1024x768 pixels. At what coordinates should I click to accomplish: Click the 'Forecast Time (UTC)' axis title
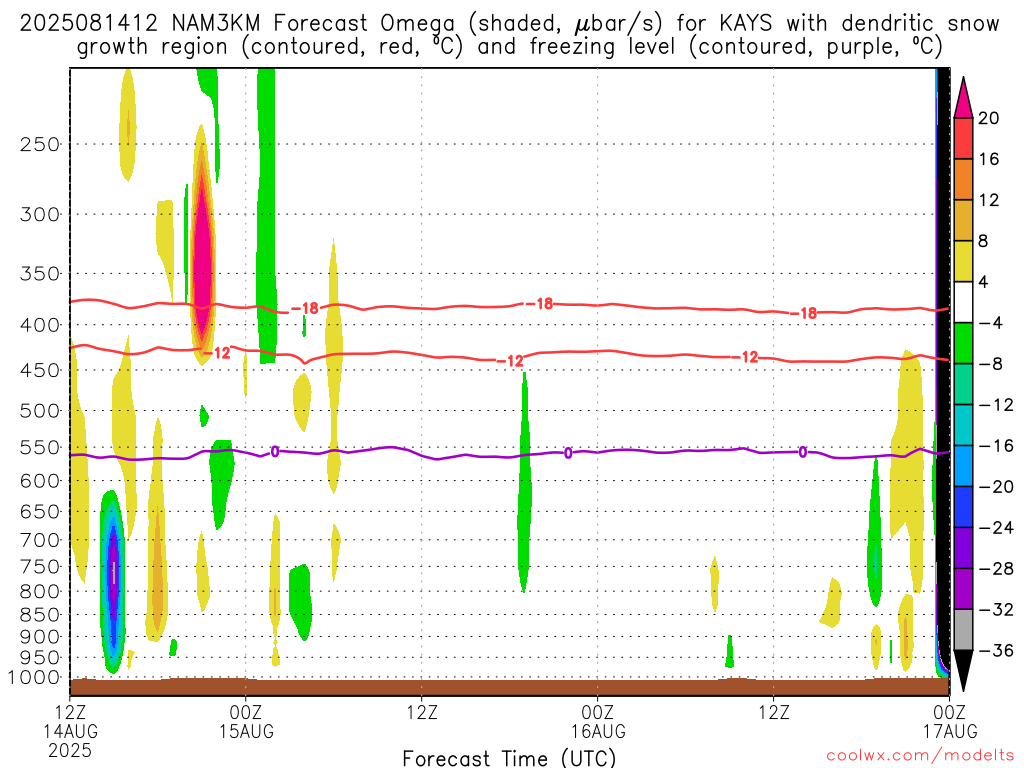pos(509,758)
